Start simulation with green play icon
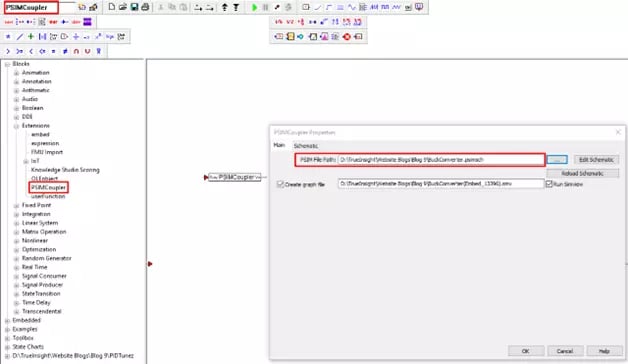Viewport: 628px width, 364px height. pos(254,7)
